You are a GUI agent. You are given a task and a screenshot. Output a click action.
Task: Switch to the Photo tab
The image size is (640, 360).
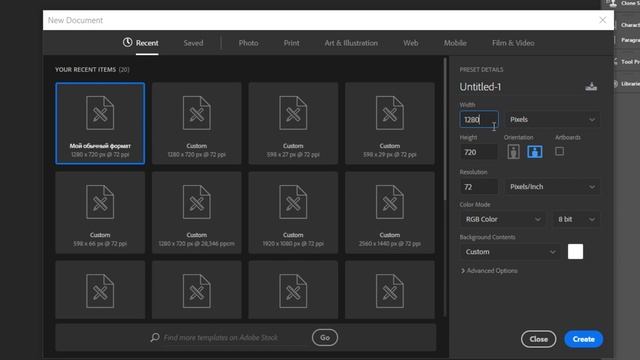coord(248,43)
